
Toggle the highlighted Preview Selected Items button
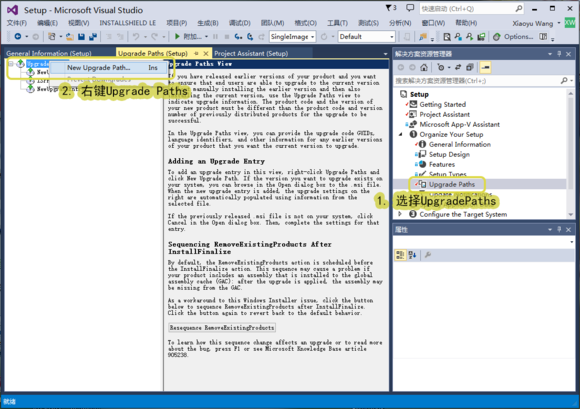[x=485, y=67]
